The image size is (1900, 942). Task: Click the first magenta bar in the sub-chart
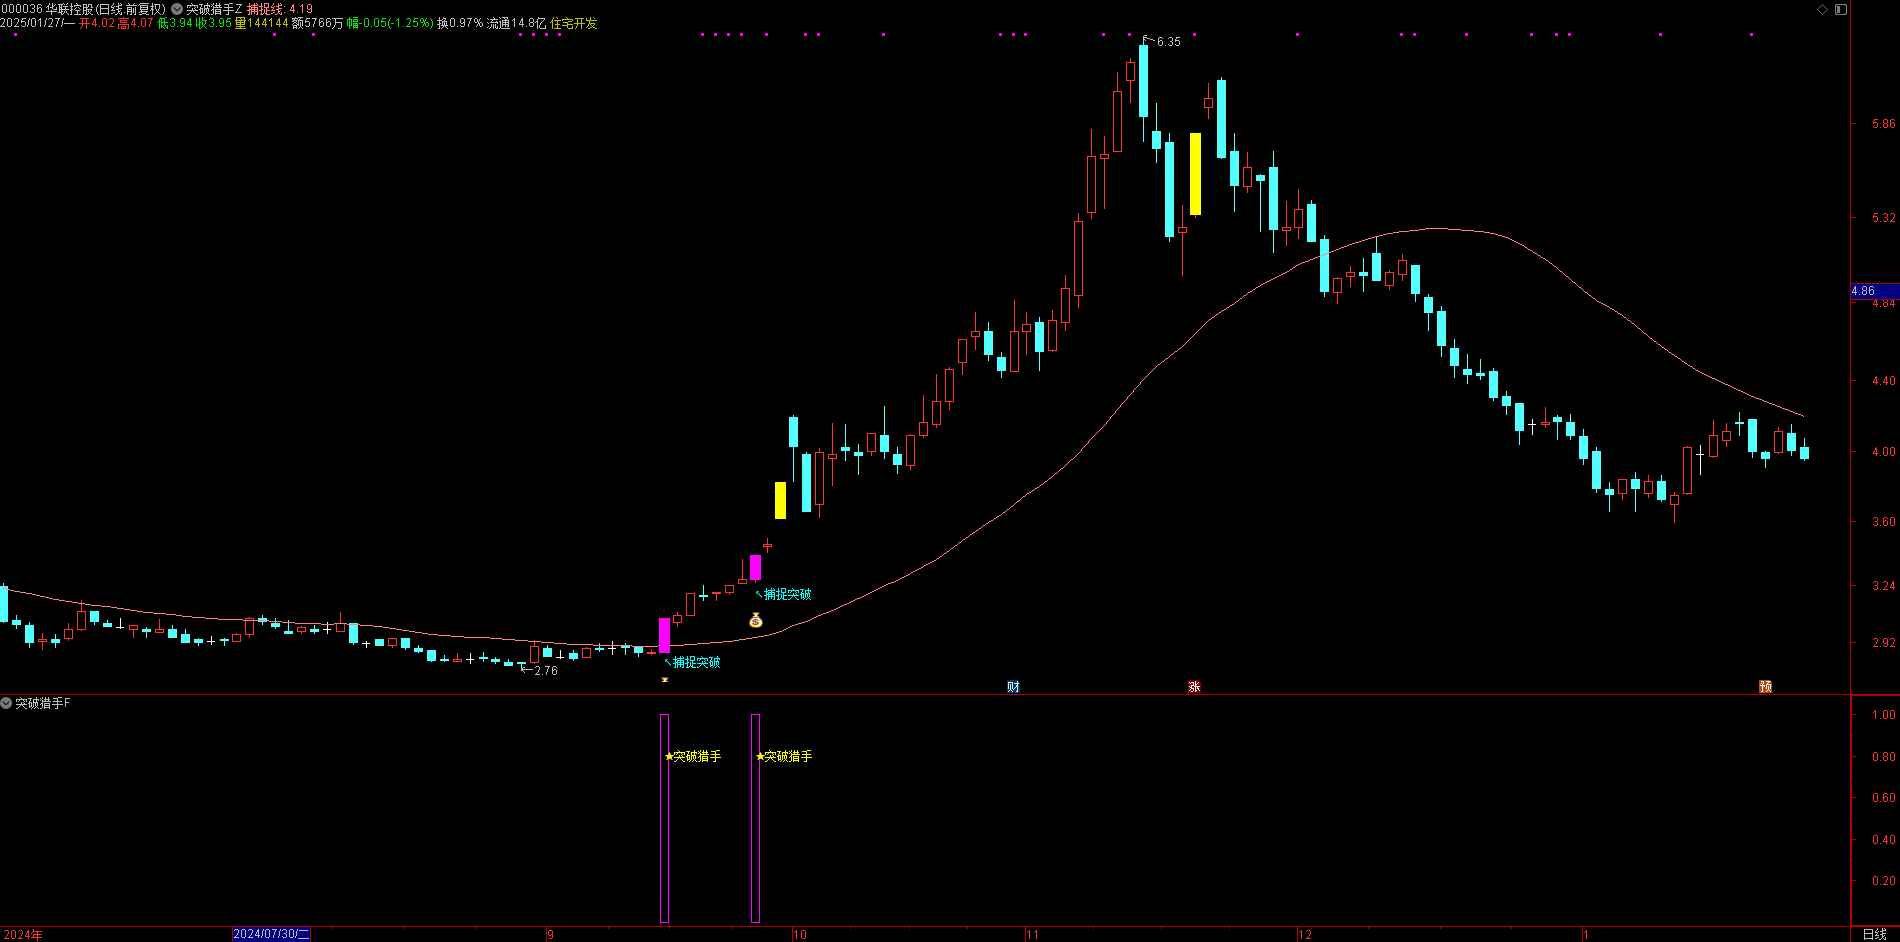coord(665,818)
